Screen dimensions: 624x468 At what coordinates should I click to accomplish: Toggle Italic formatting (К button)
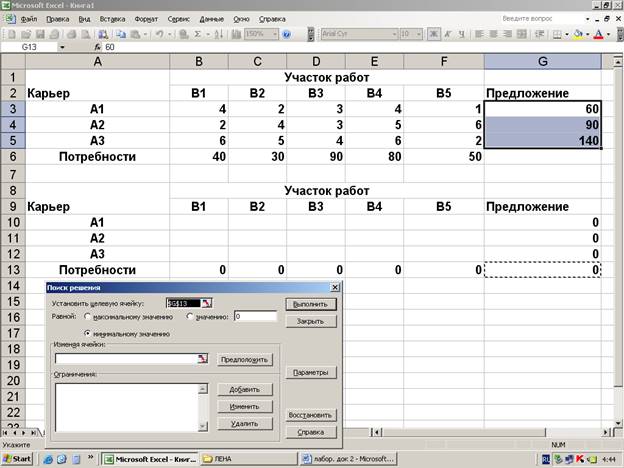point(448,34)
